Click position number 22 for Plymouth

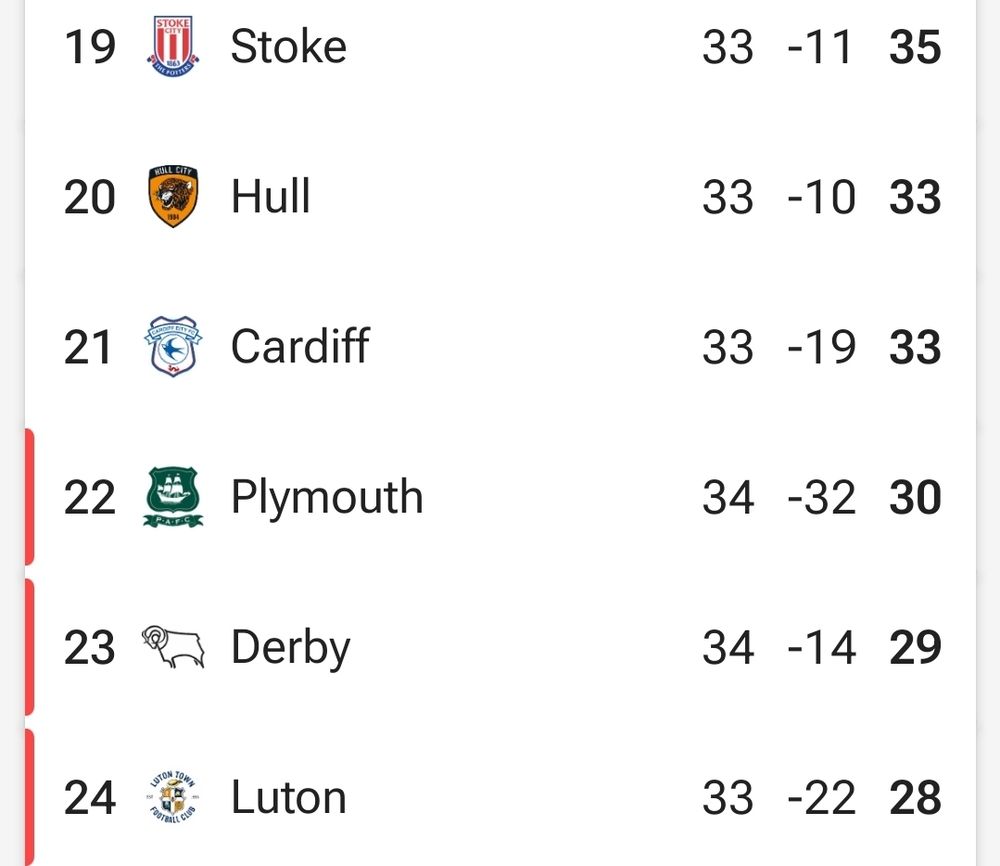coord(90,497)
